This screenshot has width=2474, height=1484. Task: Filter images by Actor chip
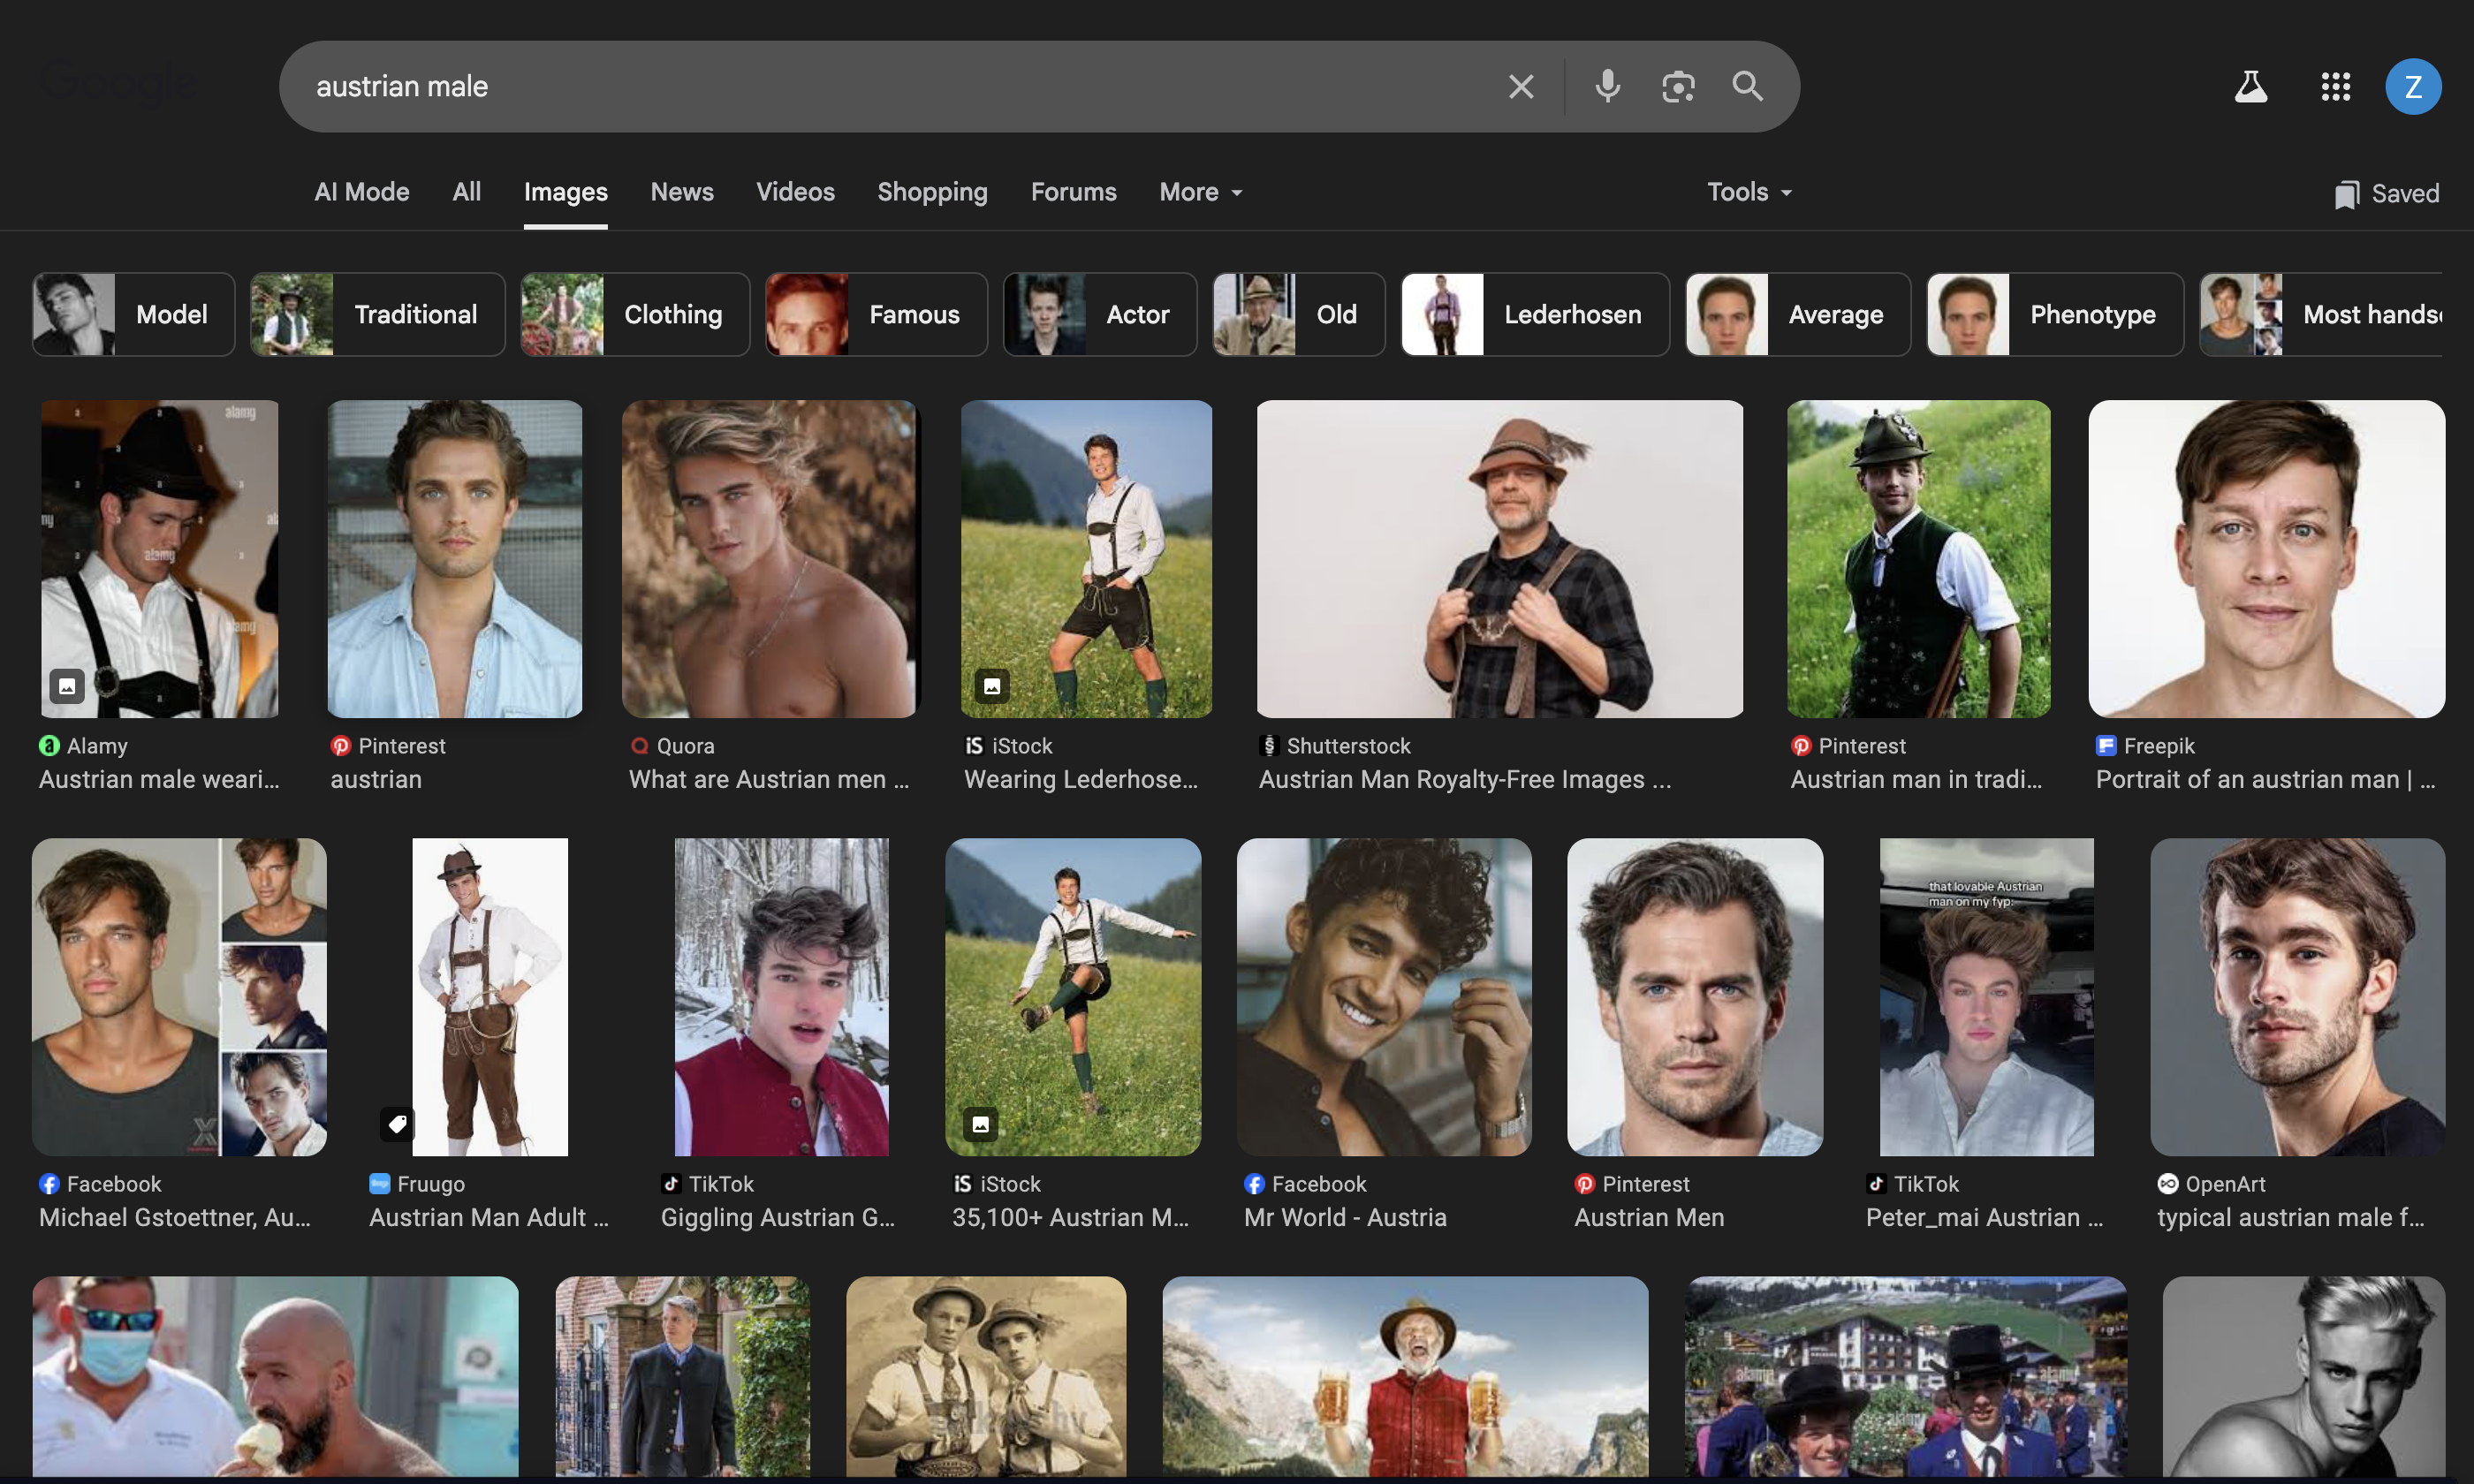click(1100, 314)
